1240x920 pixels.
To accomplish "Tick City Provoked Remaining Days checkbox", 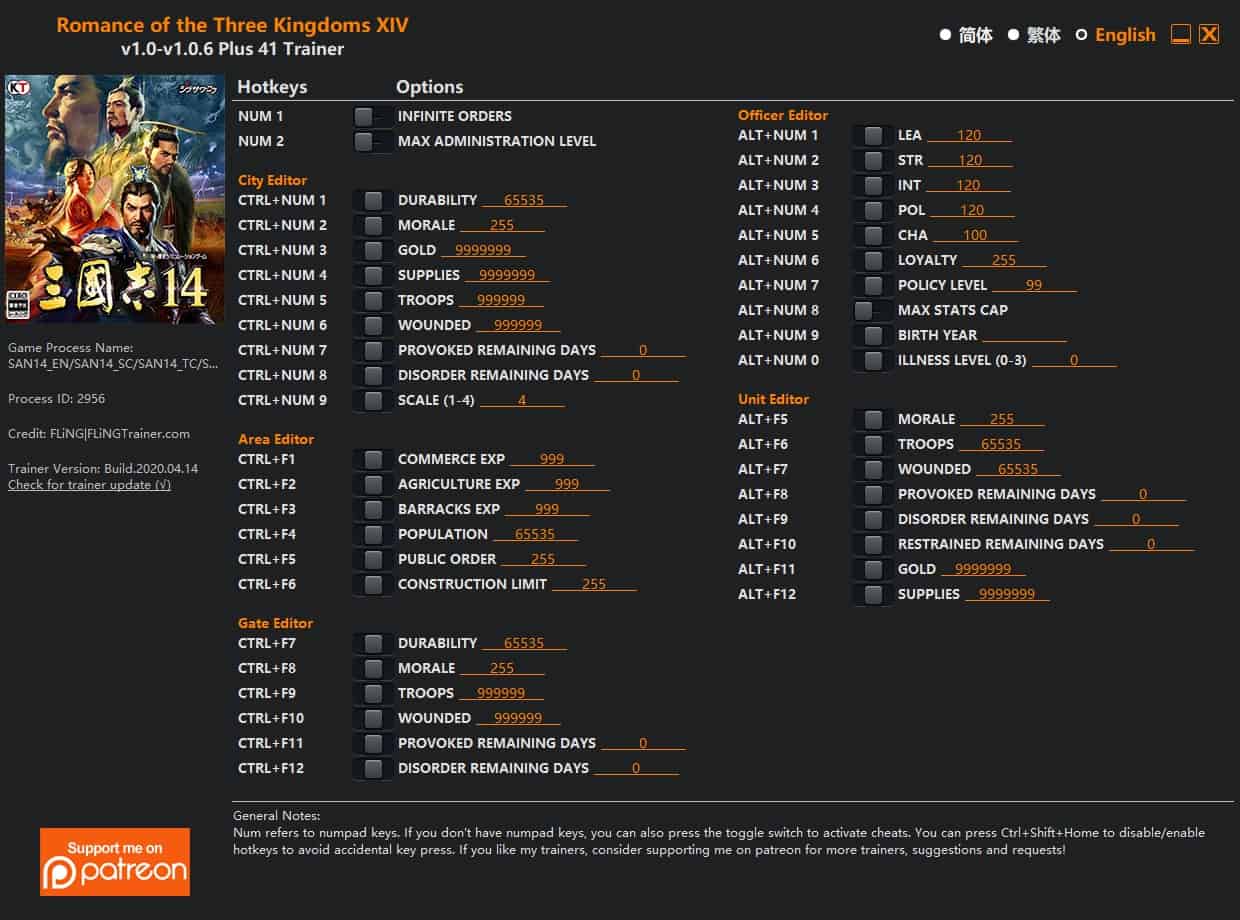I will click(373, 350).
